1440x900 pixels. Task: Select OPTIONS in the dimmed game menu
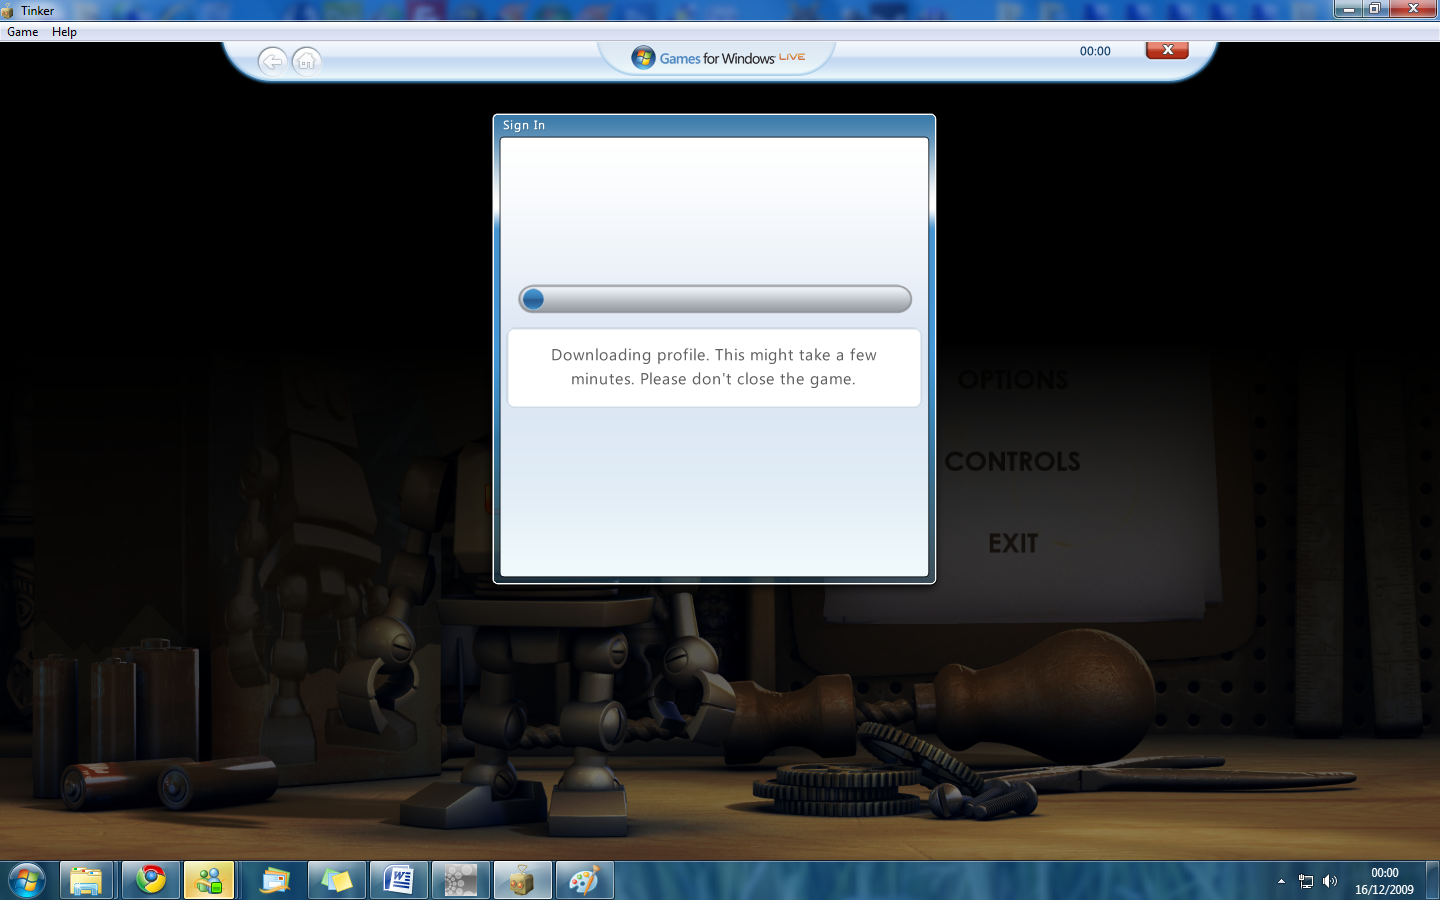tap(1013, 380)
